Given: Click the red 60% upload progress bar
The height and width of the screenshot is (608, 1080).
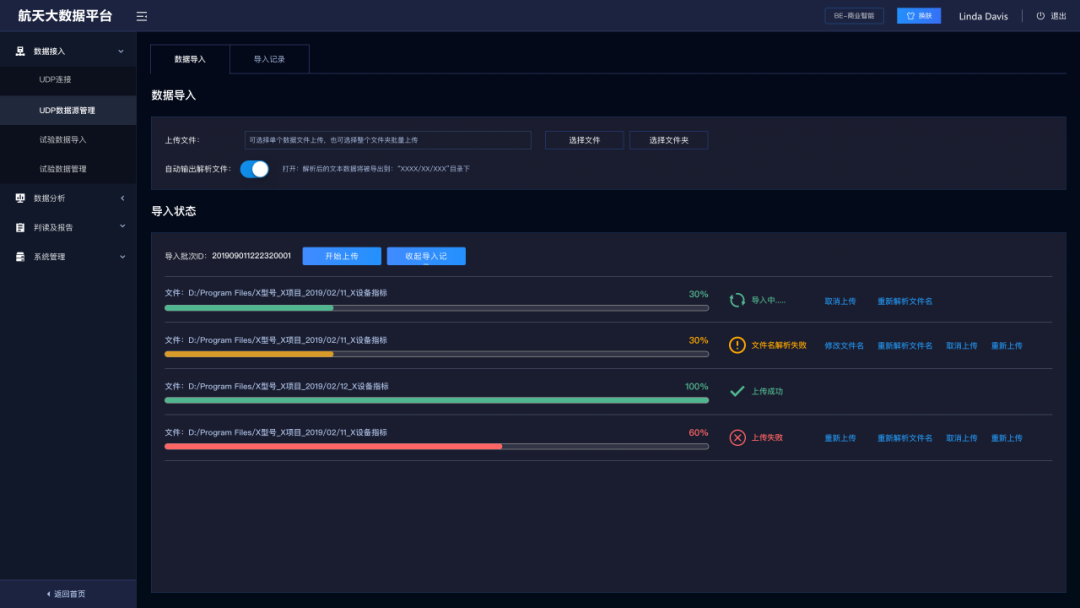Looking at the screenshot, I should 437,446.
